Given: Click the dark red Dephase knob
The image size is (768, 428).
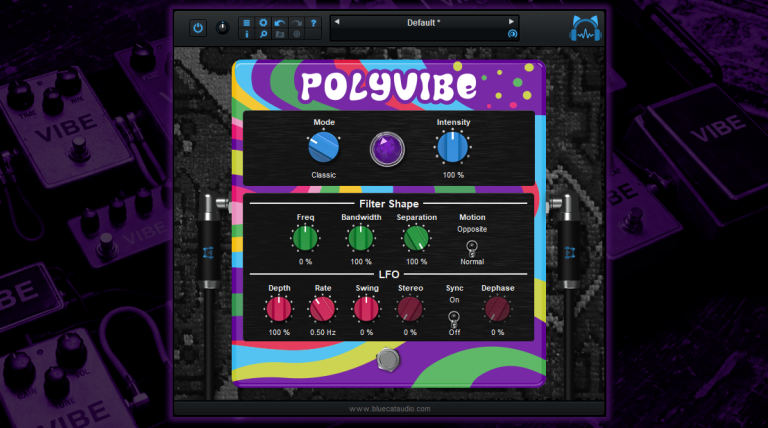Looking at the screenshot, I should click(497, 309).
